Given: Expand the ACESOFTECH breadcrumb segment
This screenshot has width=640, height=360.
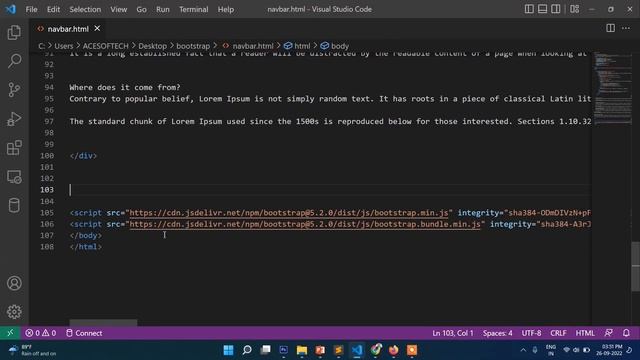Looking at the screenshot, I should coord(105,46).
